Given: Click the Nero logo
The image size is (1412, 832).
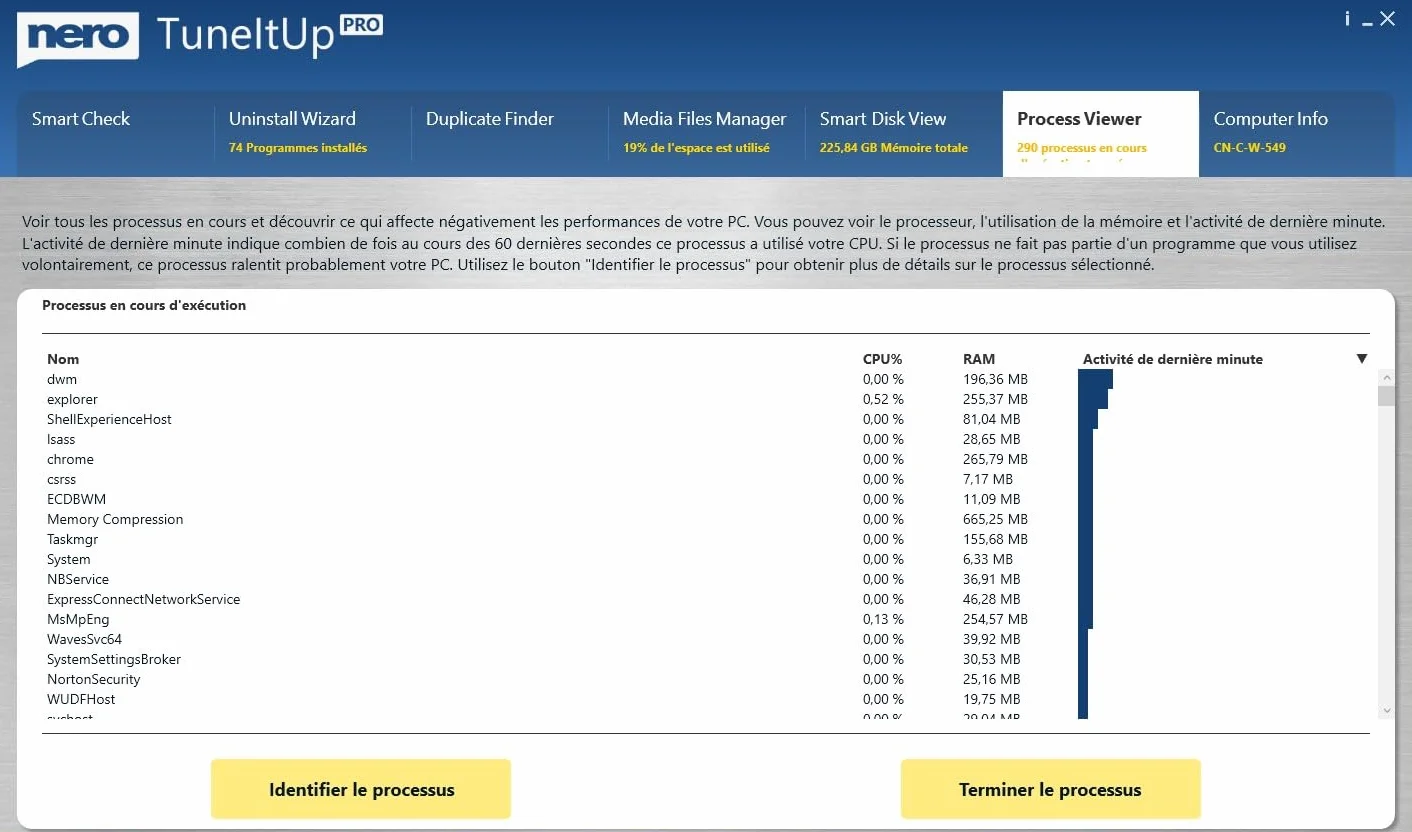Looking at the screenshot, I should point(76,38).
